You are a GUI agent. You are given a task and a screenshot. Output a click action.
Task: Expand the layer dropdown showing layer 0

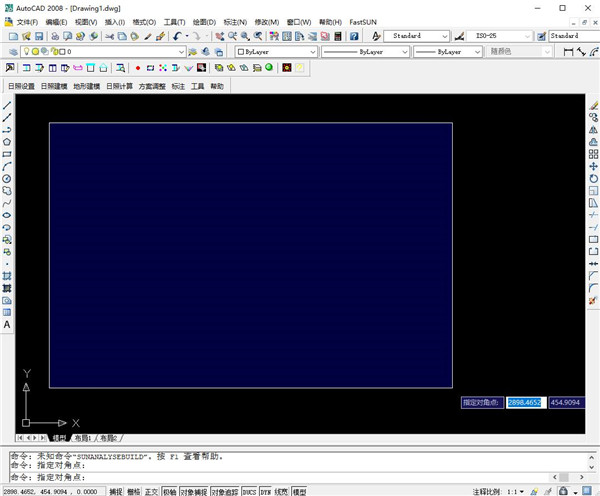point(181,52)
